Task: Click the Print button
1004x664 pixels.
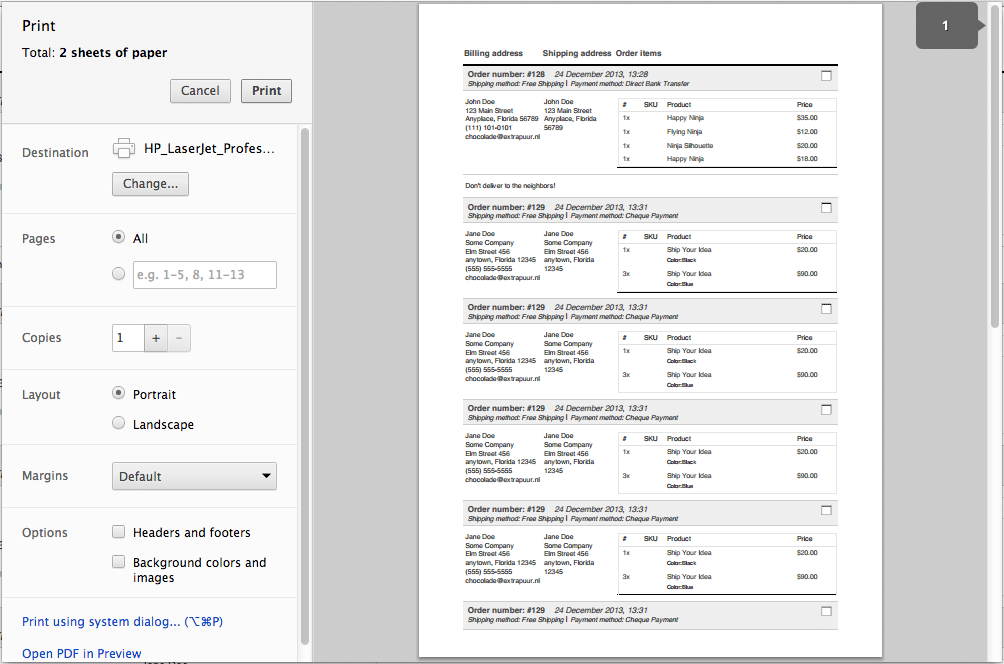Action: 266,91
